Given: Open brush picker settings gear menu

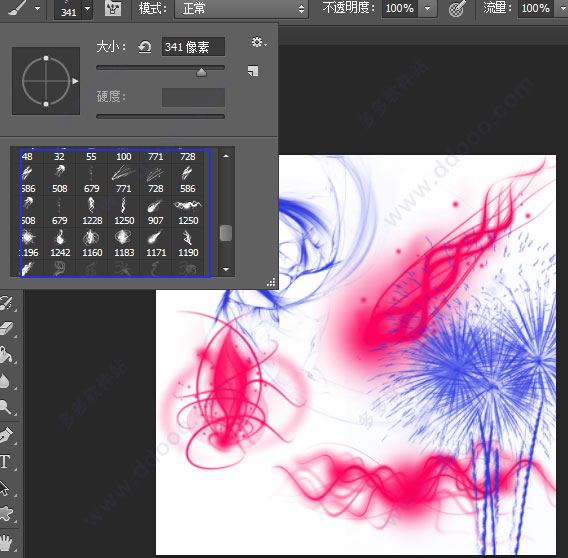Looking at the screenshot, I should click(259, 42).
